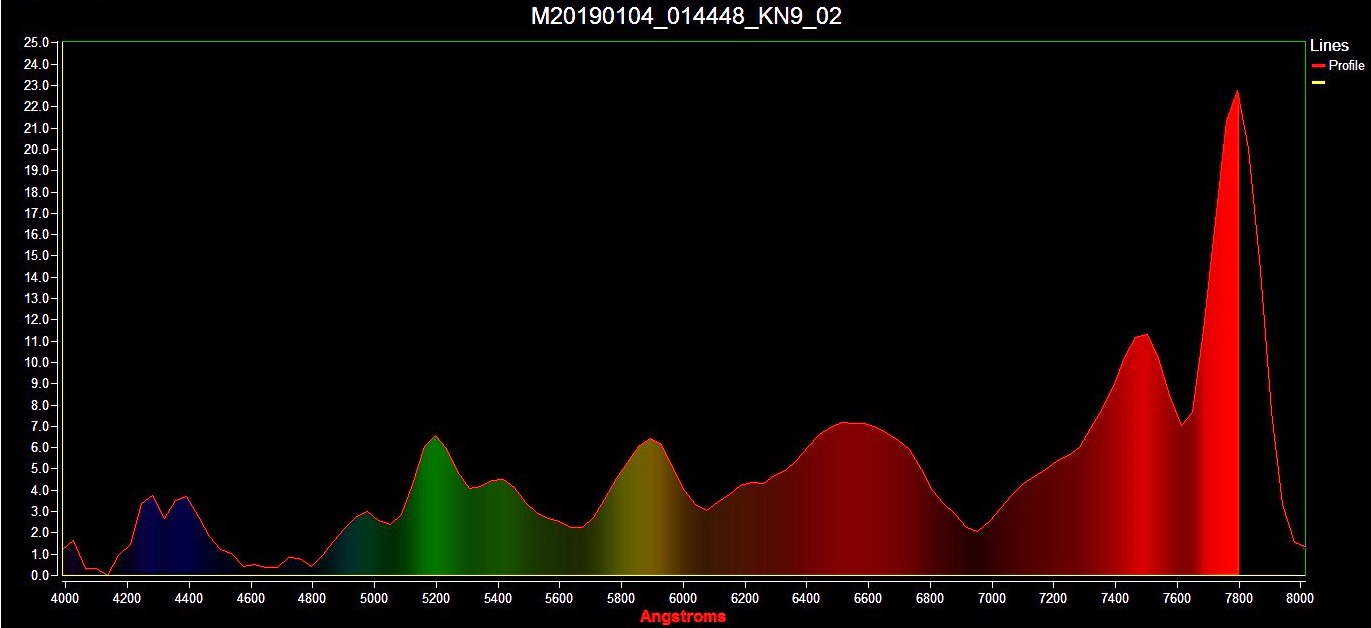Click the yellow spectrum peak near 5900 Angstroms
The width and height of the screenshot is (1371, 628).
click(650, 440)
